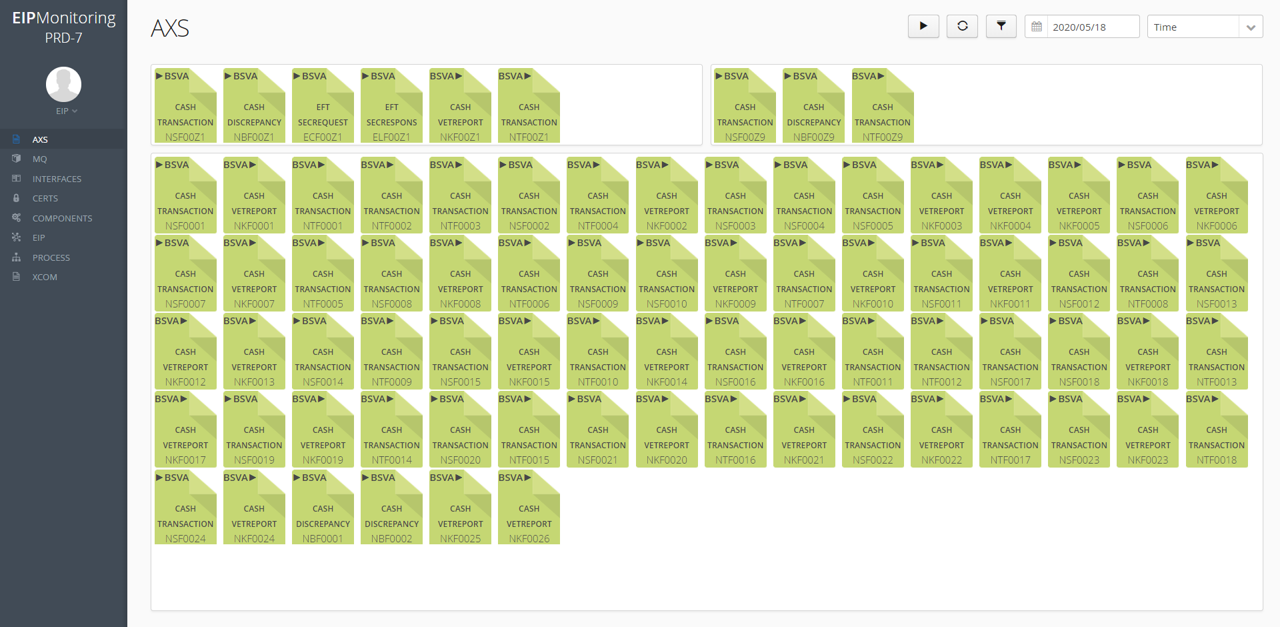Expand the EIP user menu under avatar
The height and width of the screenshot is (627, 1280).
[66, 111]
